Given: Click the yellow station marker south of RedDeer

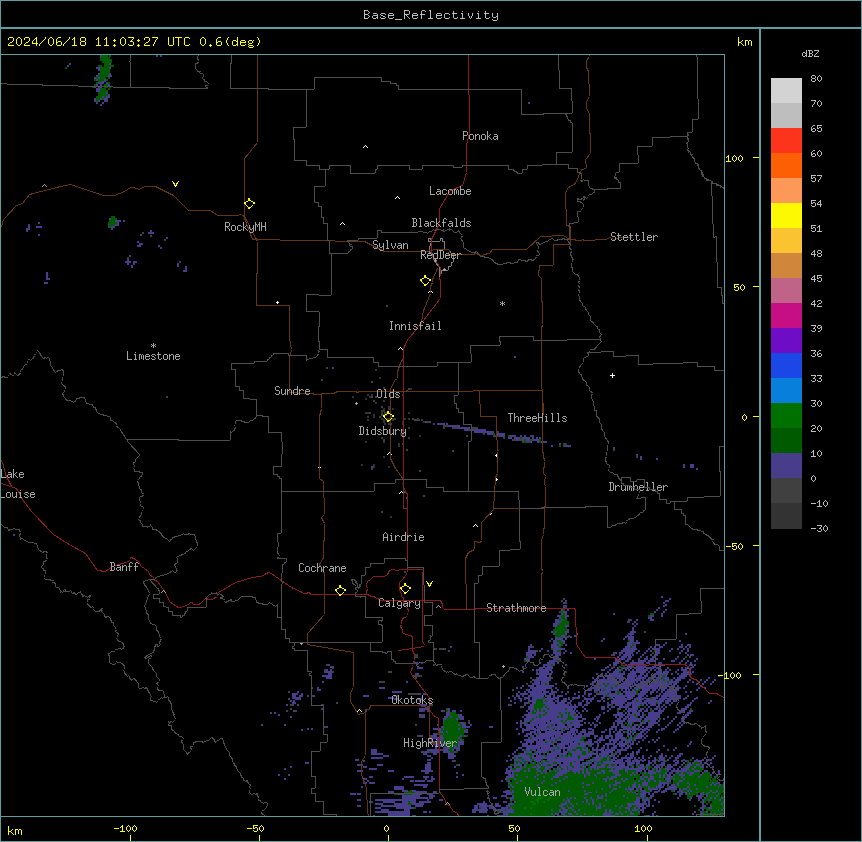Looking at the screenshot, I should tap(426, 281).
